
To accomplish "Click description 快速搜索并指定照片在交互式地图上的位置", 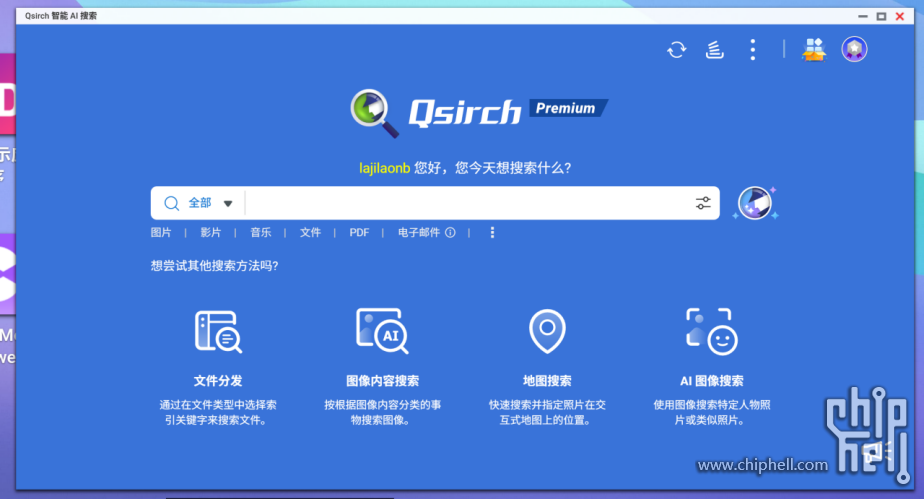I will (547, 412).
